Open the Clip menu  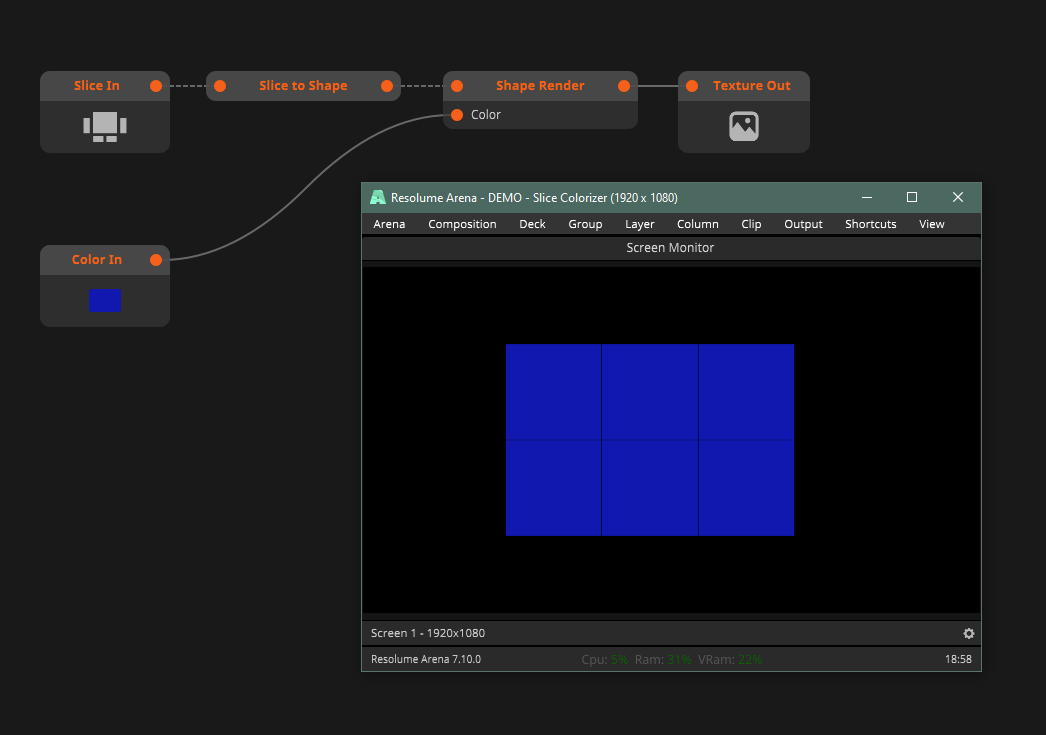[751, 224]
